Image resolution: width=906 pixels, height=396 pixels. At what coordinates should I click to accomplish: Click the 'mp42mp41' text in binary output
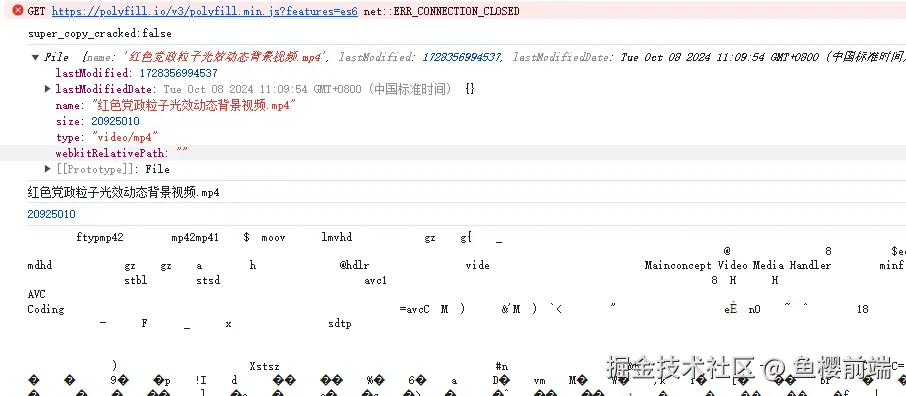[195, 238]
